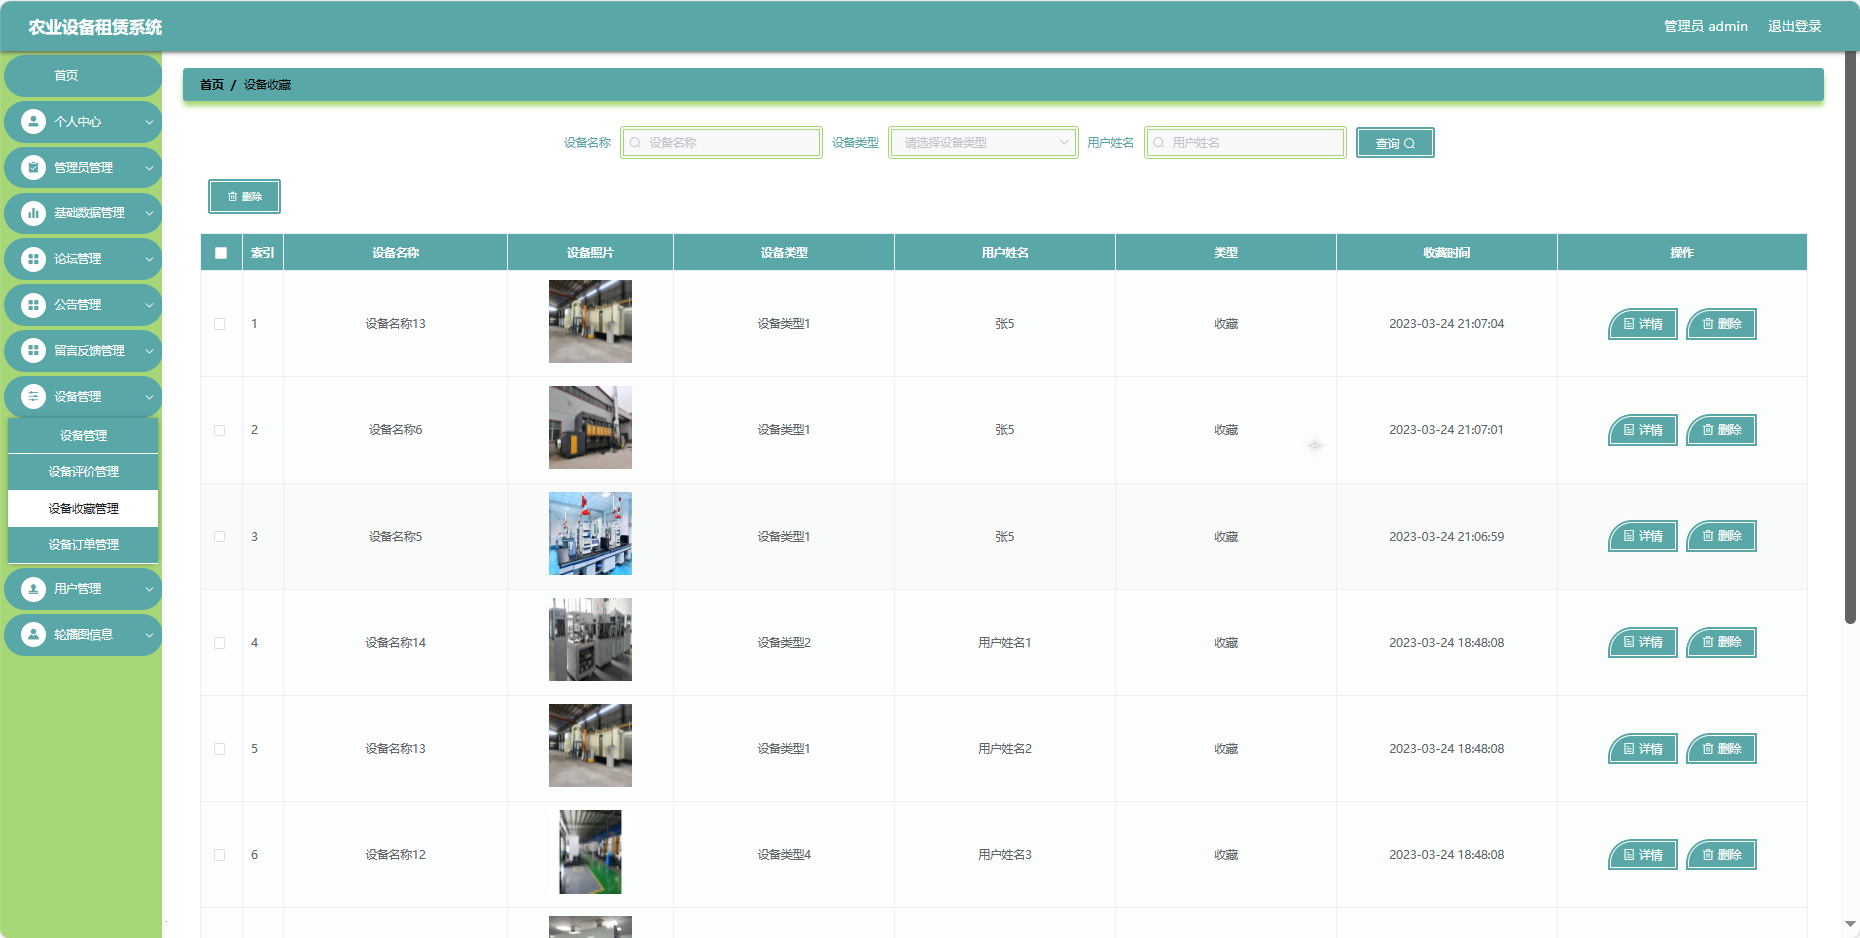Click the 设备名称 search input

point(721,143)
